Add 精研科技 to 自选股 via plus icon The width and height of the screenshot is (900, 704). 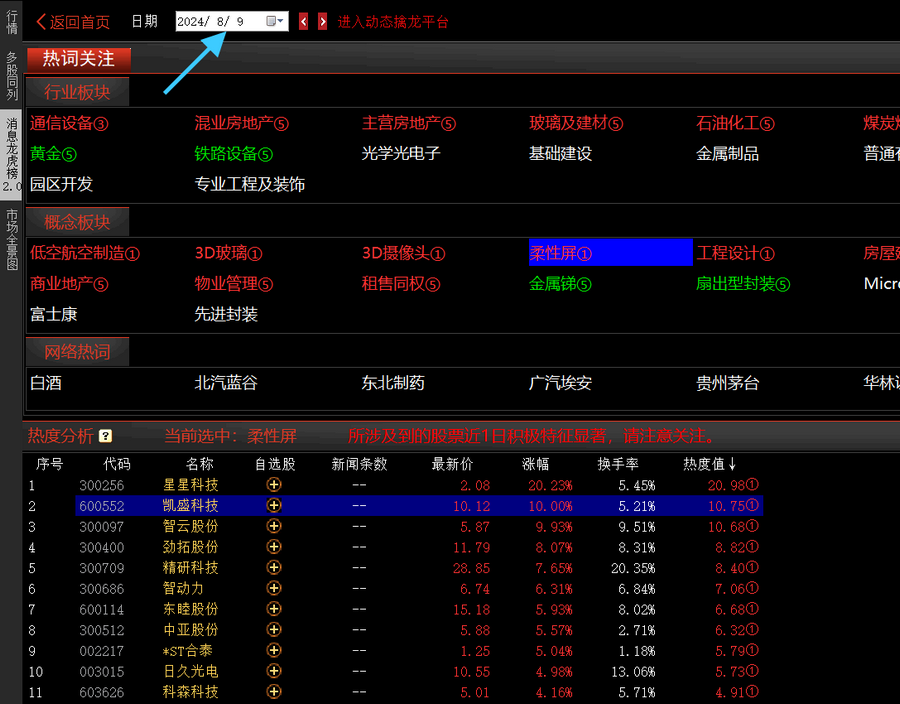274,568
